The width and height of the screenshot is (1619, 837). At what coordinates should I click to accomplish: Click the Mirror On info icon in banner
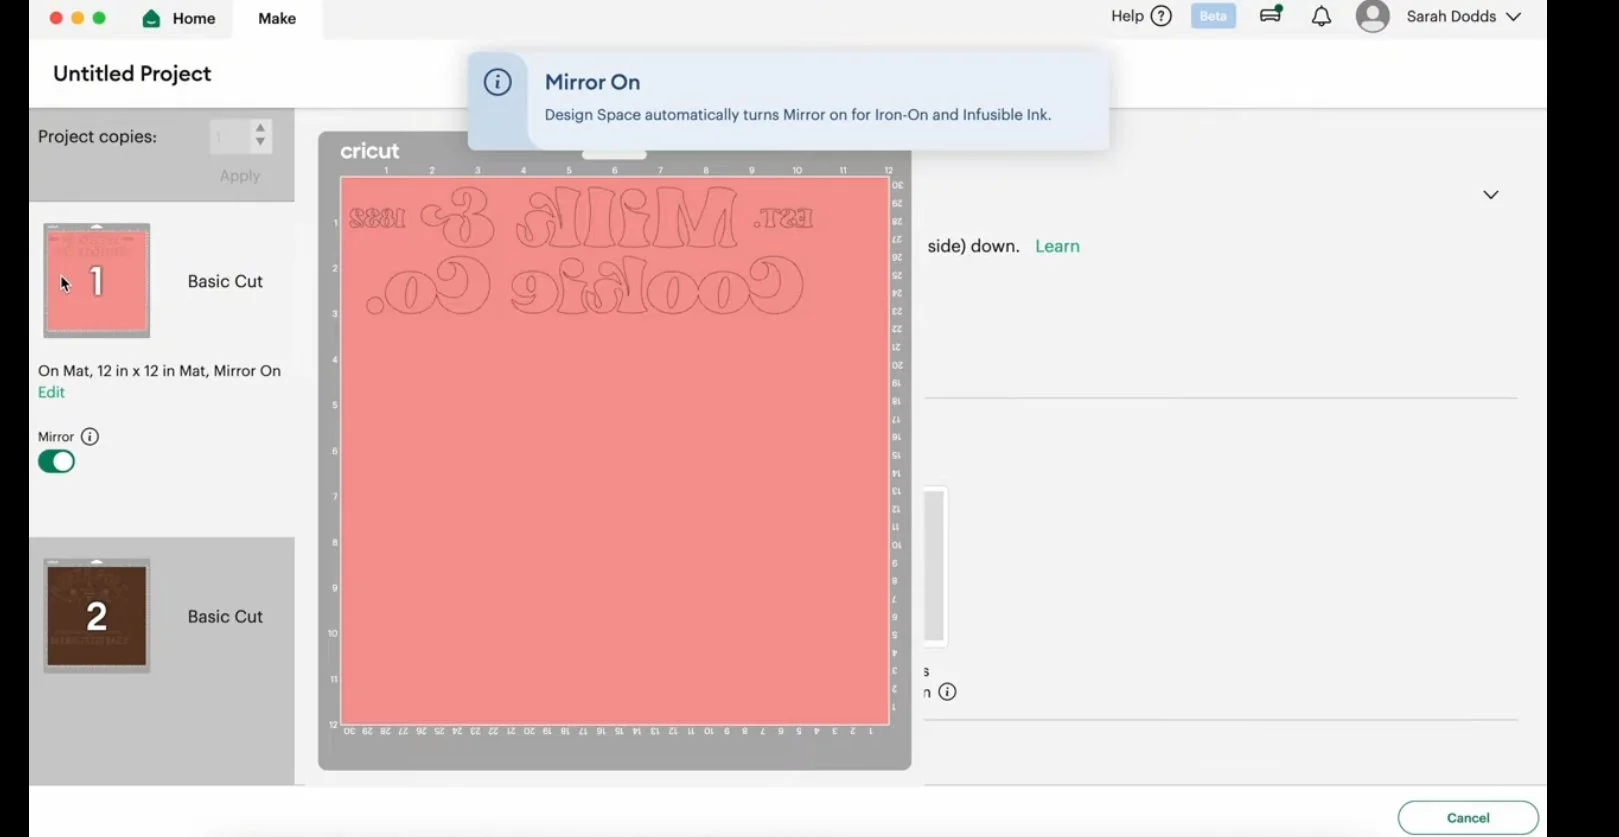(x=497, y=83)
